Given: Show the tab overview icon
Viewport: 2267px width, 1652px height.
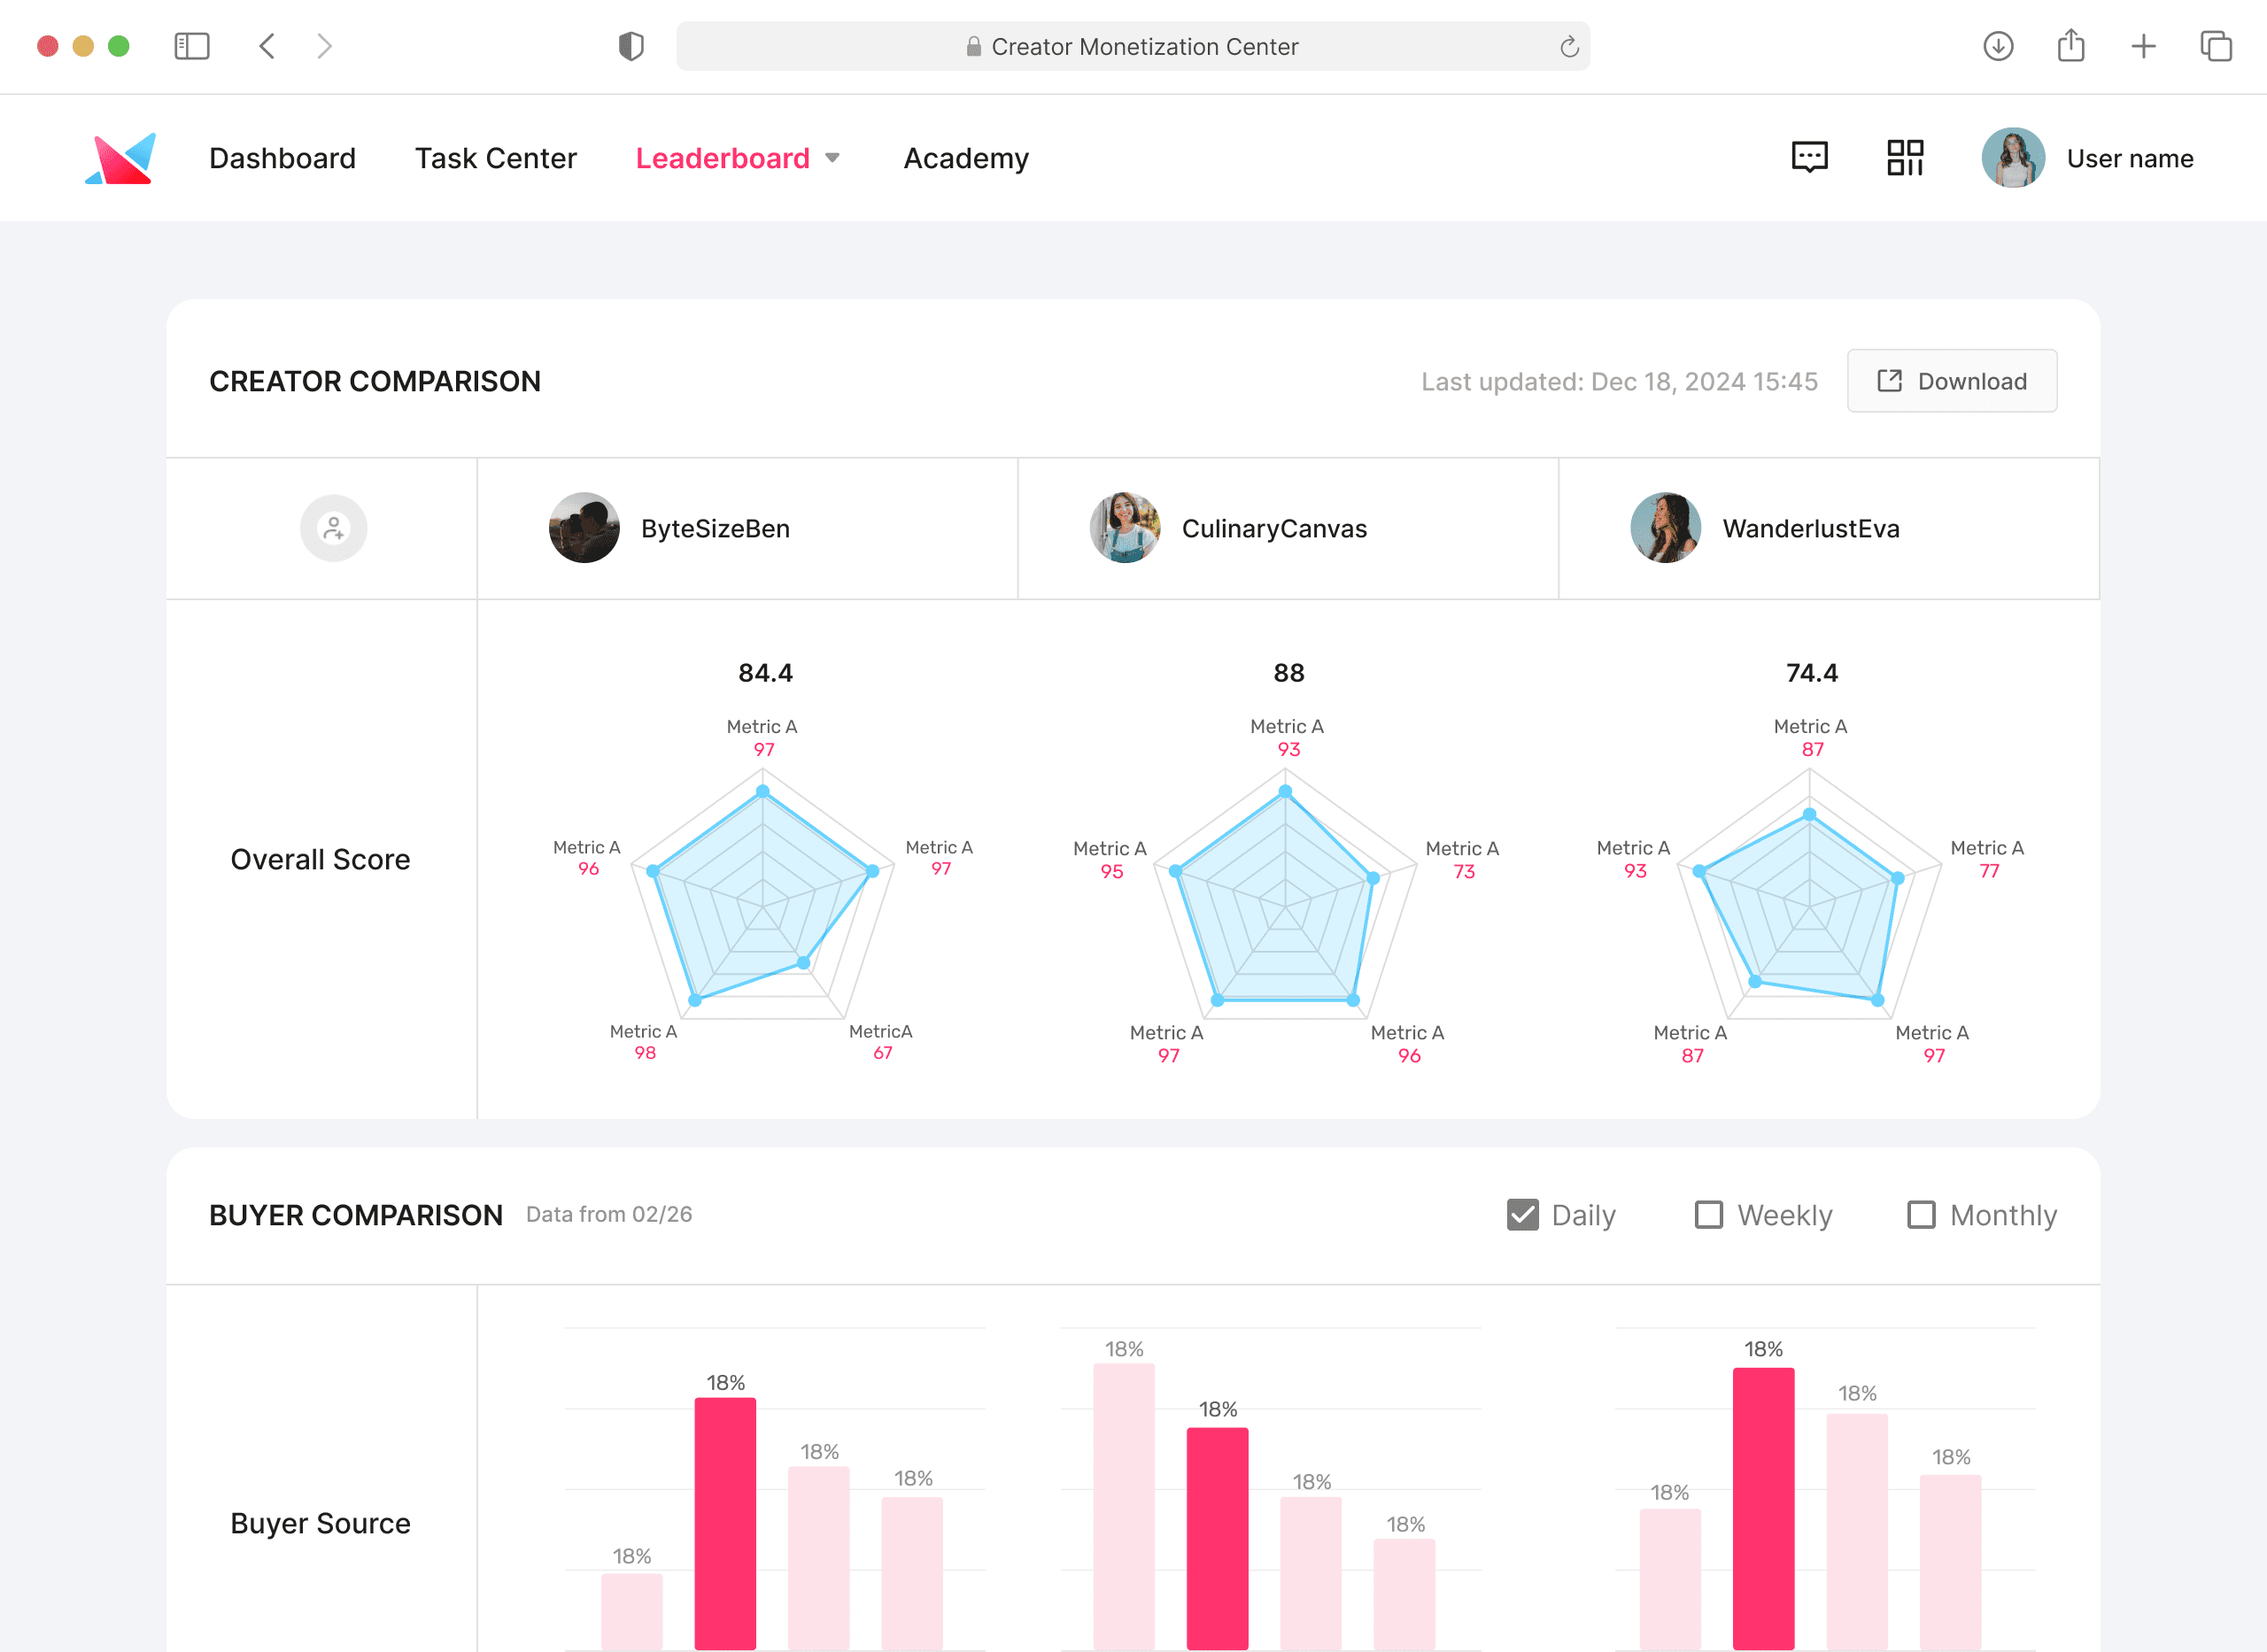Looking at the screenshot, I should click(2216, 46).
